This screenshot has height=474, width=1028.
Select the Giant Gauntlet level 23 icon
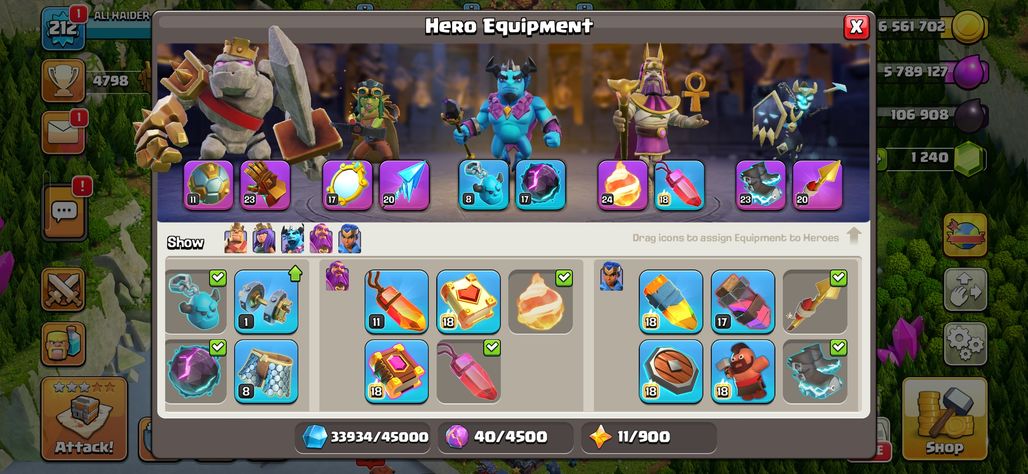(265, 184)
